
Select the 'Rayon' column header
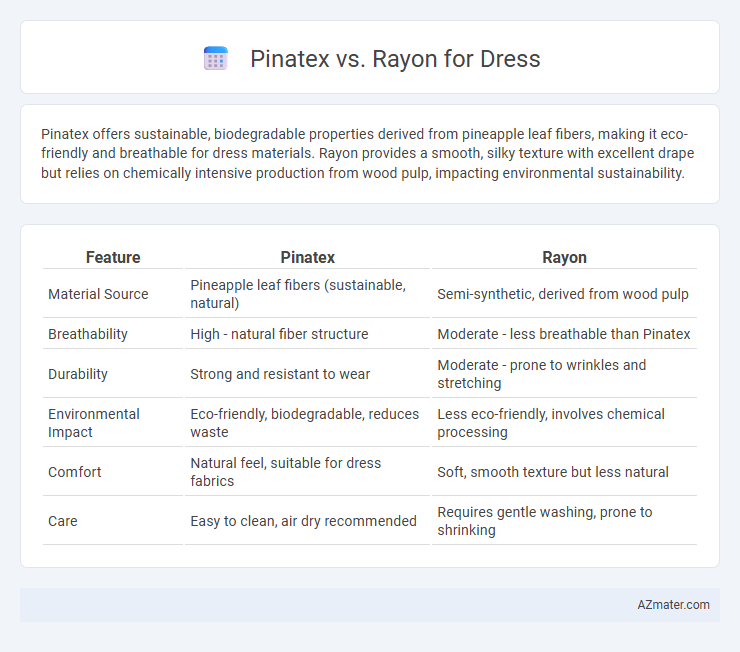(x=564, y=257)
